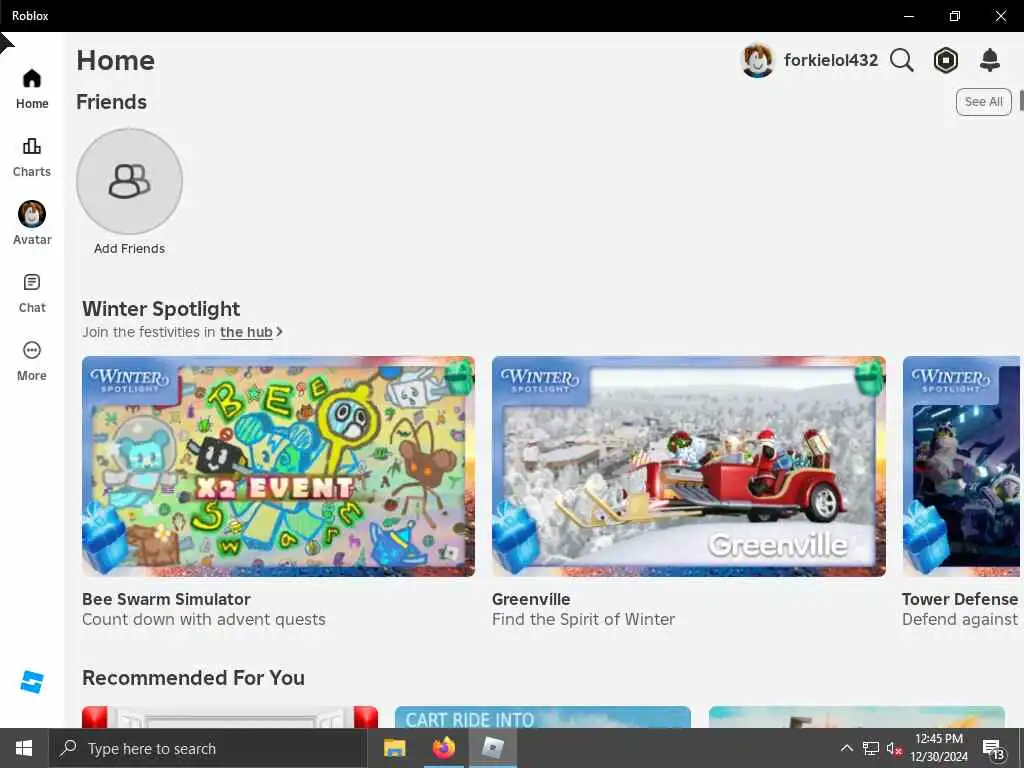Image resolution: width=1024 pixels, height=768 pixels.
Task: Close the Roblox window
Action: coord(1000,16)
